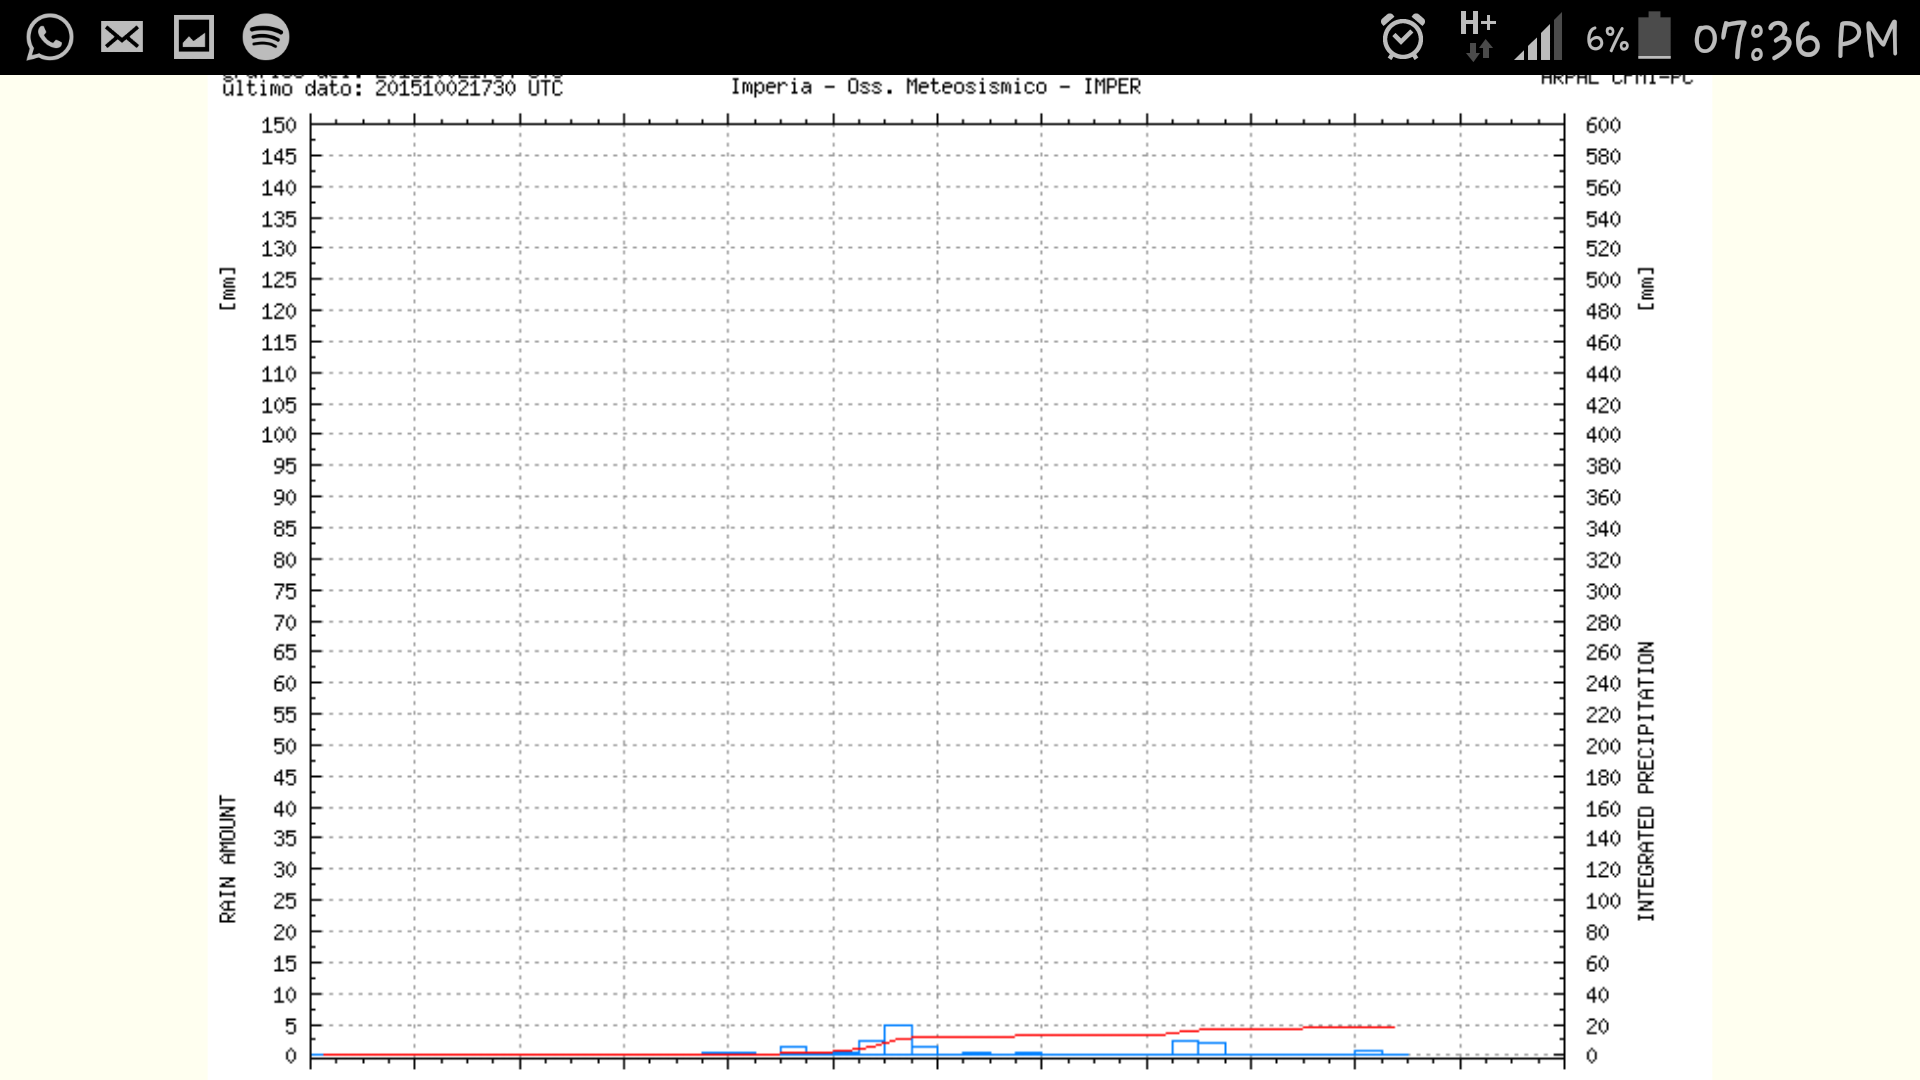Screen dimensions: 1920x1080
Task: Tap the WhatsApp notification icon
Action: 49,38
